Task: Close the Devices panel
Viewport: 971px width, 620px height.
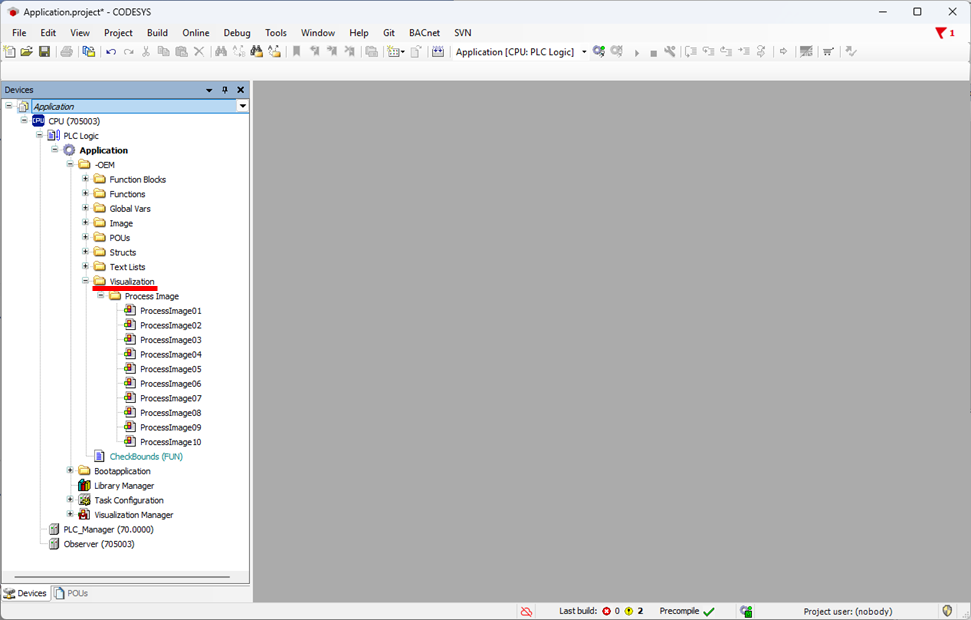Action: click(240, 90)
